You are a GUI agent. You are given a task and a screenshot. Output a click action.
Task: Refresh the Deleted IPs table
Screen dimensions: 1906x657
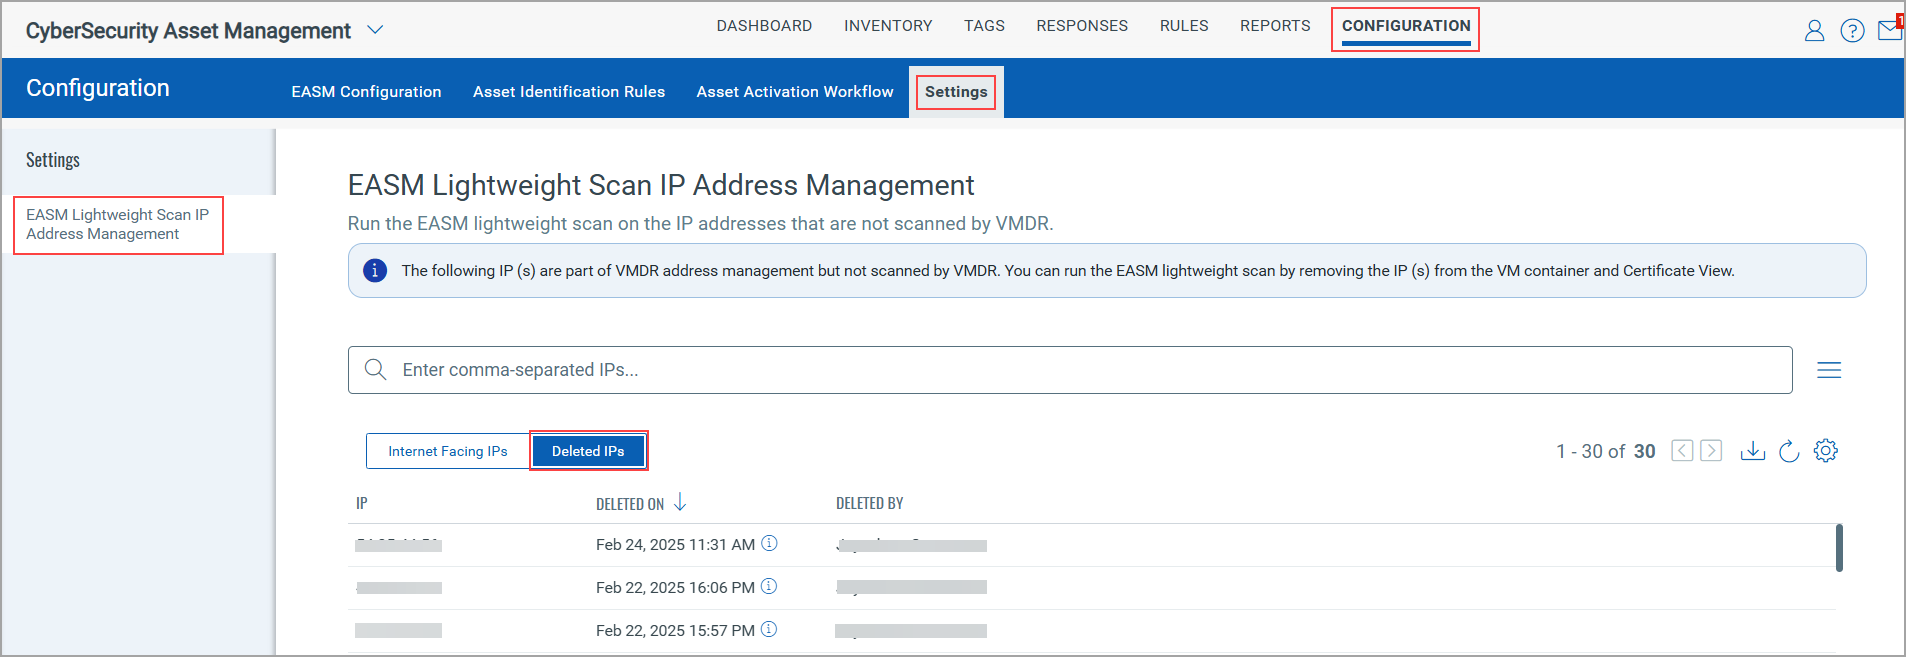pos(1789,451)
